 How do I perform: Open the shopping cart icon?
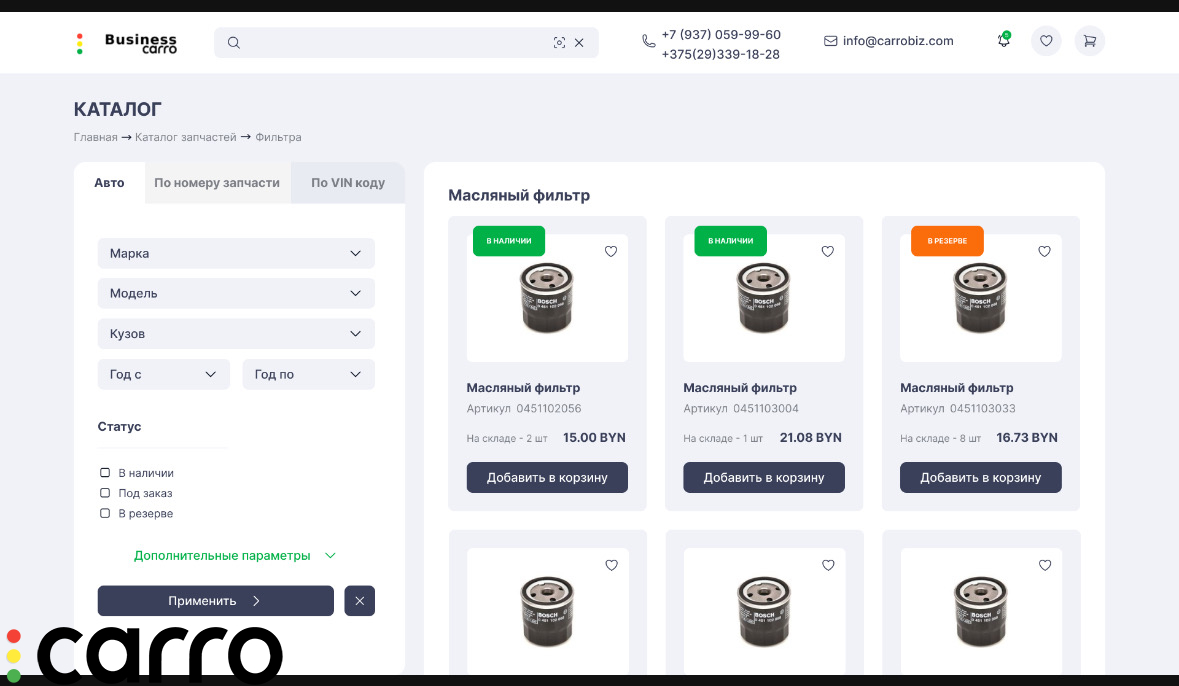(1089, 41)
